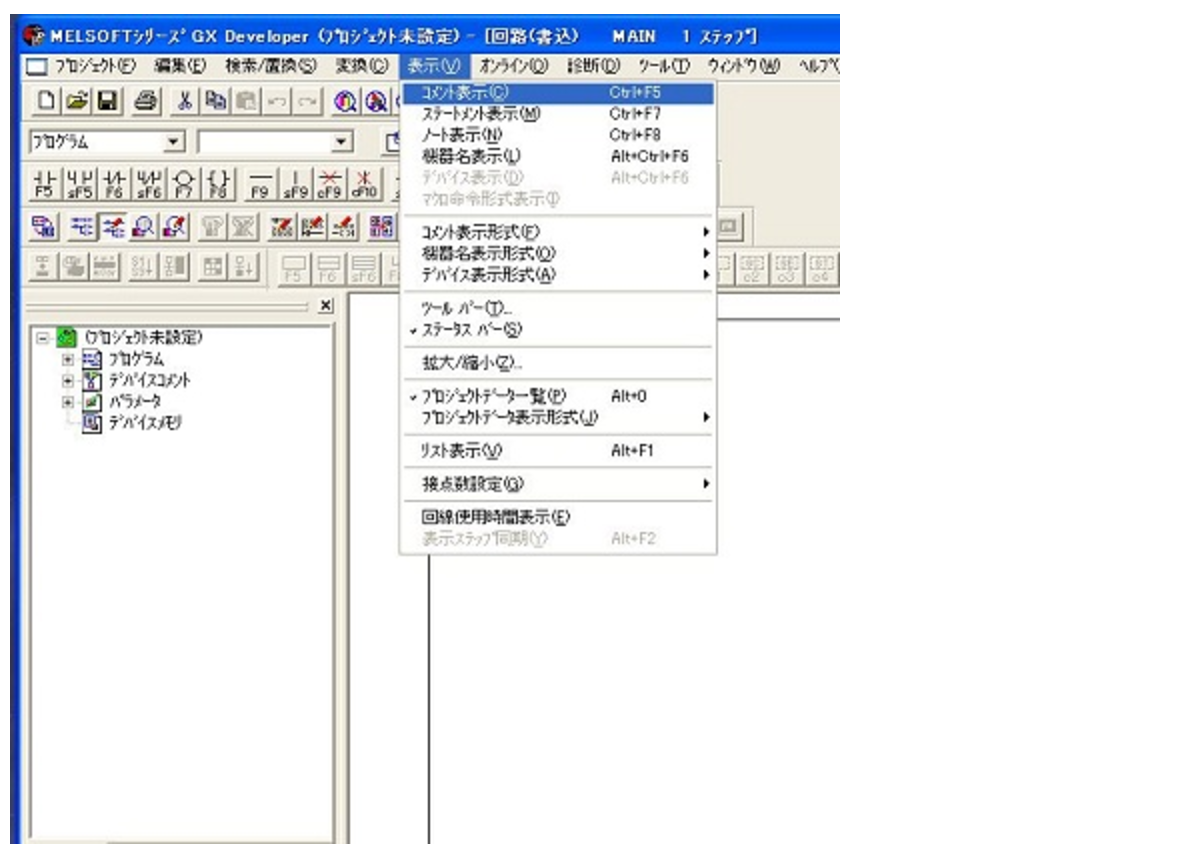The width and height of the screenshot is (1200, 862).
Task: Choose リスト表示 menu entry
Action: point(558,450)
